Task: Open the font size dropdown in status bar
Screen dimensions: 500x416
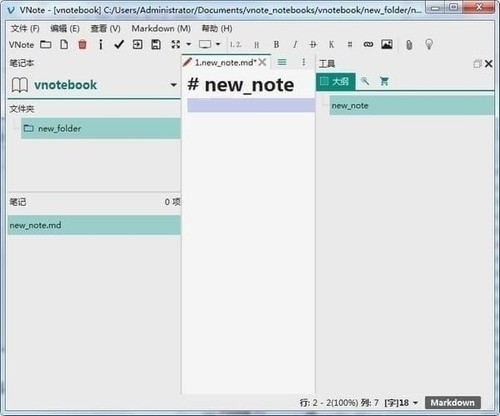Action: point(415,403)
